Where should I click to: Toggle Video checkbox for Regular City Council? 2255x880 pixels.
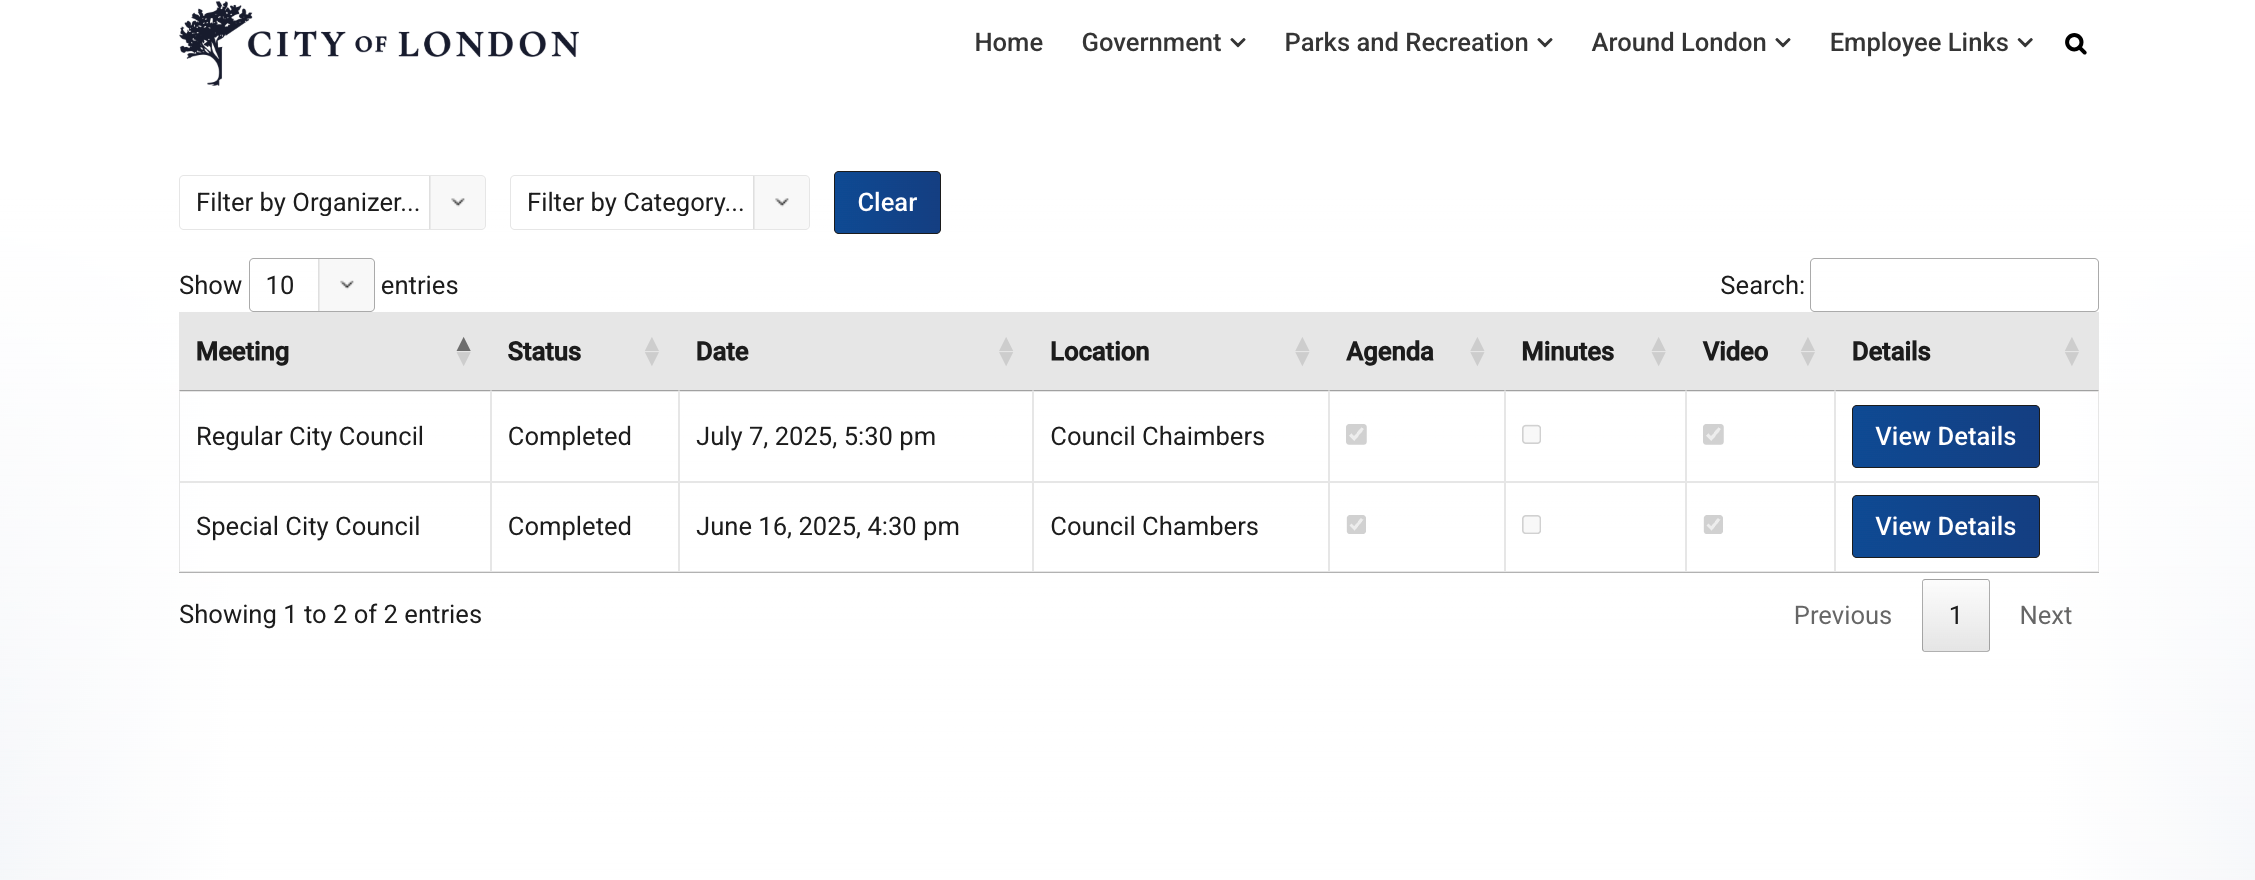pyautogui.click(x=1713, y=435)
